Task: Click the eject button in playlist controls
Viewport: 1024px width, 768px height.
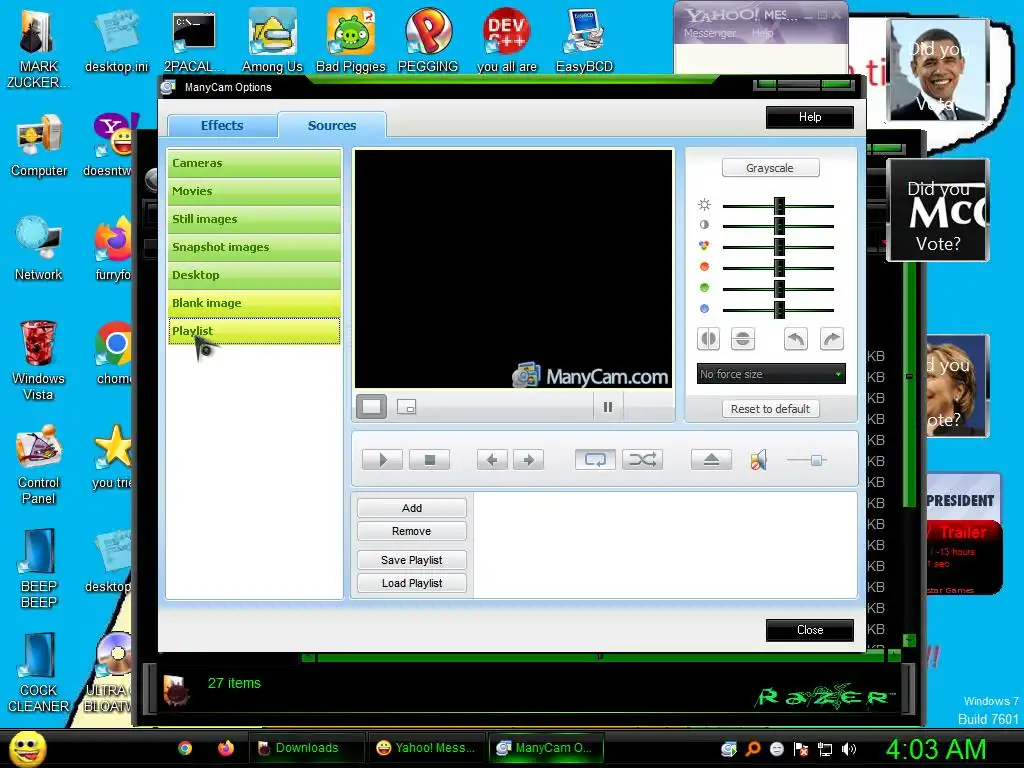Action: coord(711,460)
